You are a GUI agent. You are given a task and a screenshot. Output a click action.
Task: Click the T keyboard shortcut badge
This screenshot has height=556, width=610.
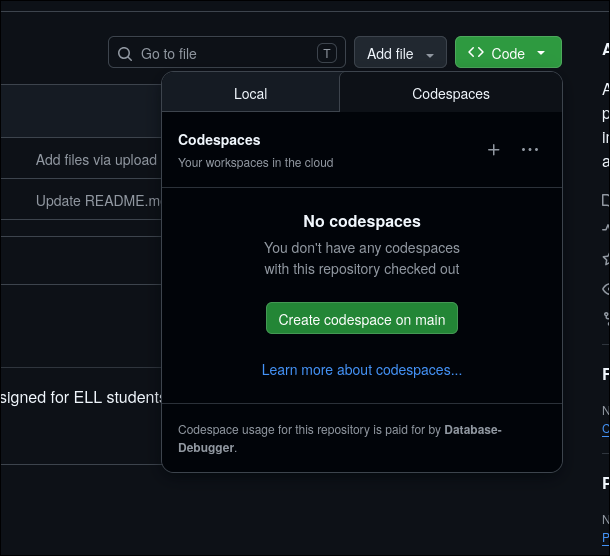pyautogui.click(x=327, y=53)
